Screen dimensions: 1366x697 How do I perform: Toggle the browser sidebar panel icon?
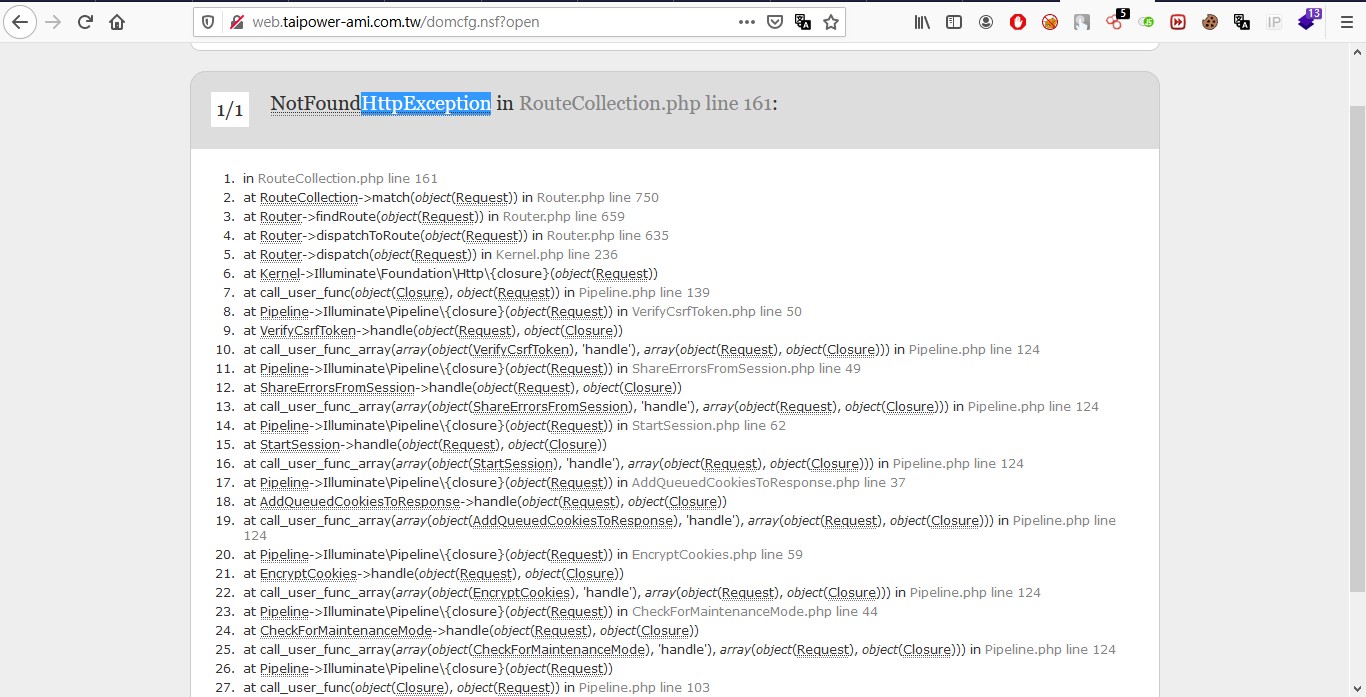click(x=954, y=22)
